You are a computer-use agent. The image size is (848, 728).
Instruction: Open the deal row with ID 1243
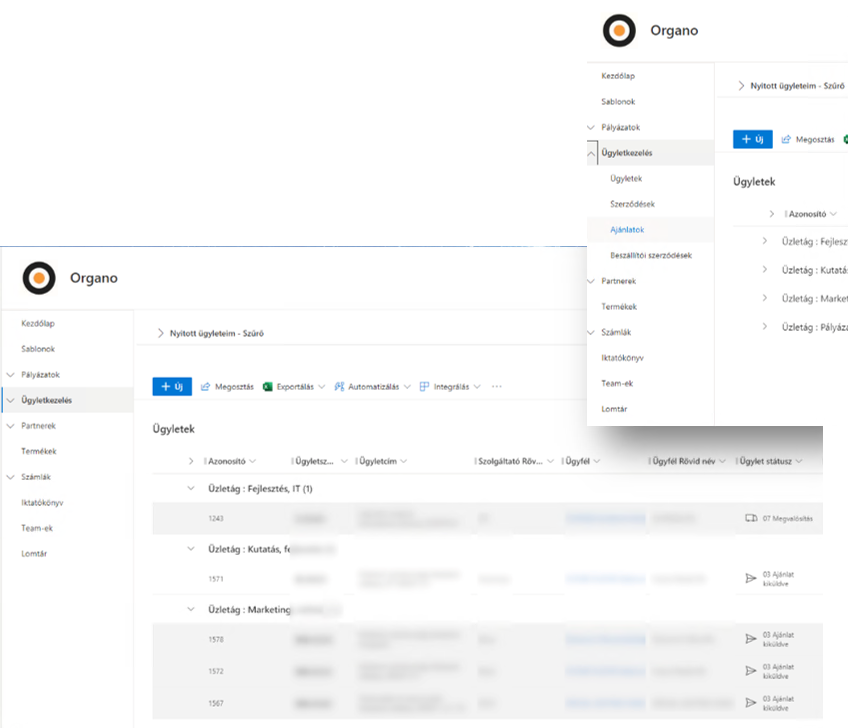click(216, 518)
